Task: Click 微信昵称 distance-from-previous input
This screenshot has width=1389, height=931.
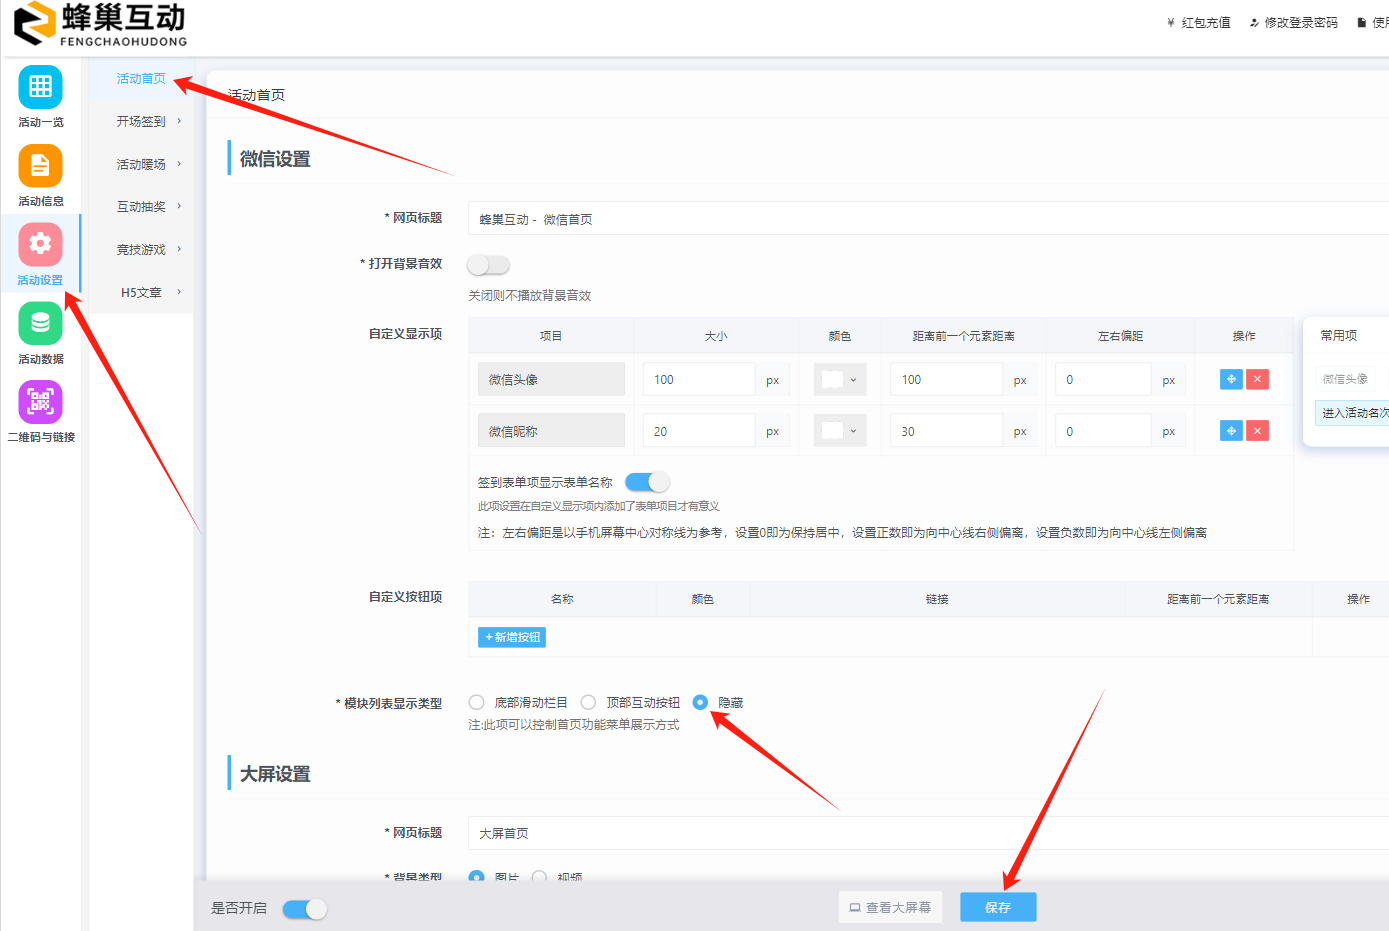Action: 946,431
